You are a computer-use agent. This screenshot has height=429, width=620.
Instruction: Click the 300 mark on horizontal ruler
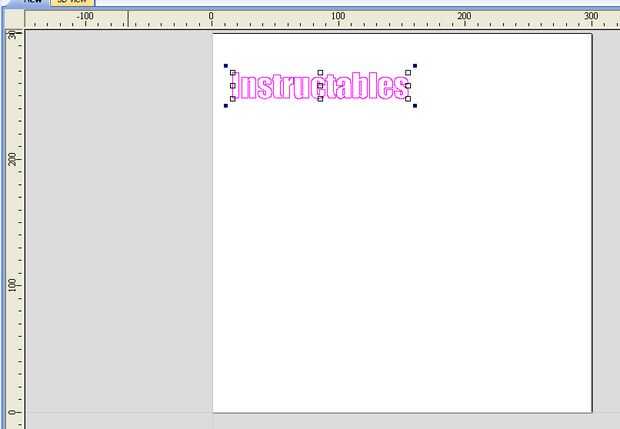tap(591, 16)
